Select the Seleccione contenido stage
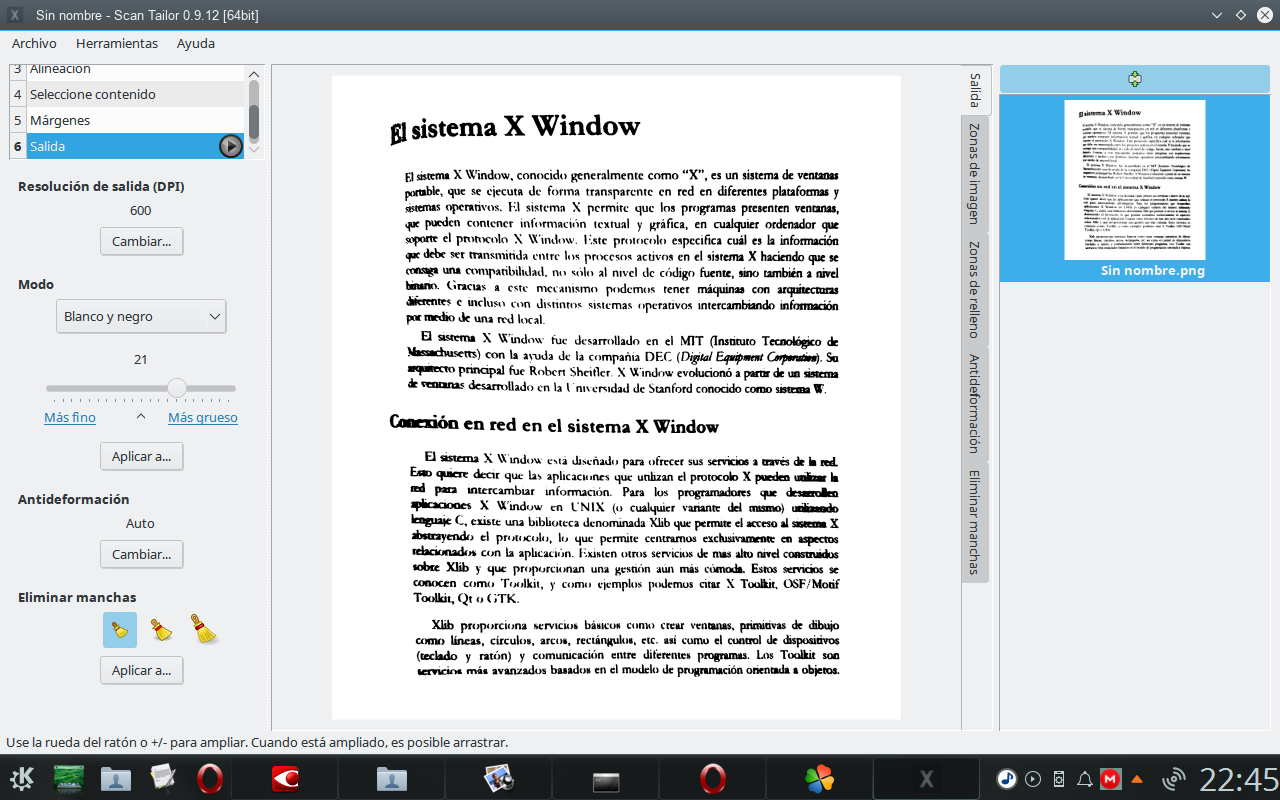The image size is (1280, 800). click(x=127, y=94)
